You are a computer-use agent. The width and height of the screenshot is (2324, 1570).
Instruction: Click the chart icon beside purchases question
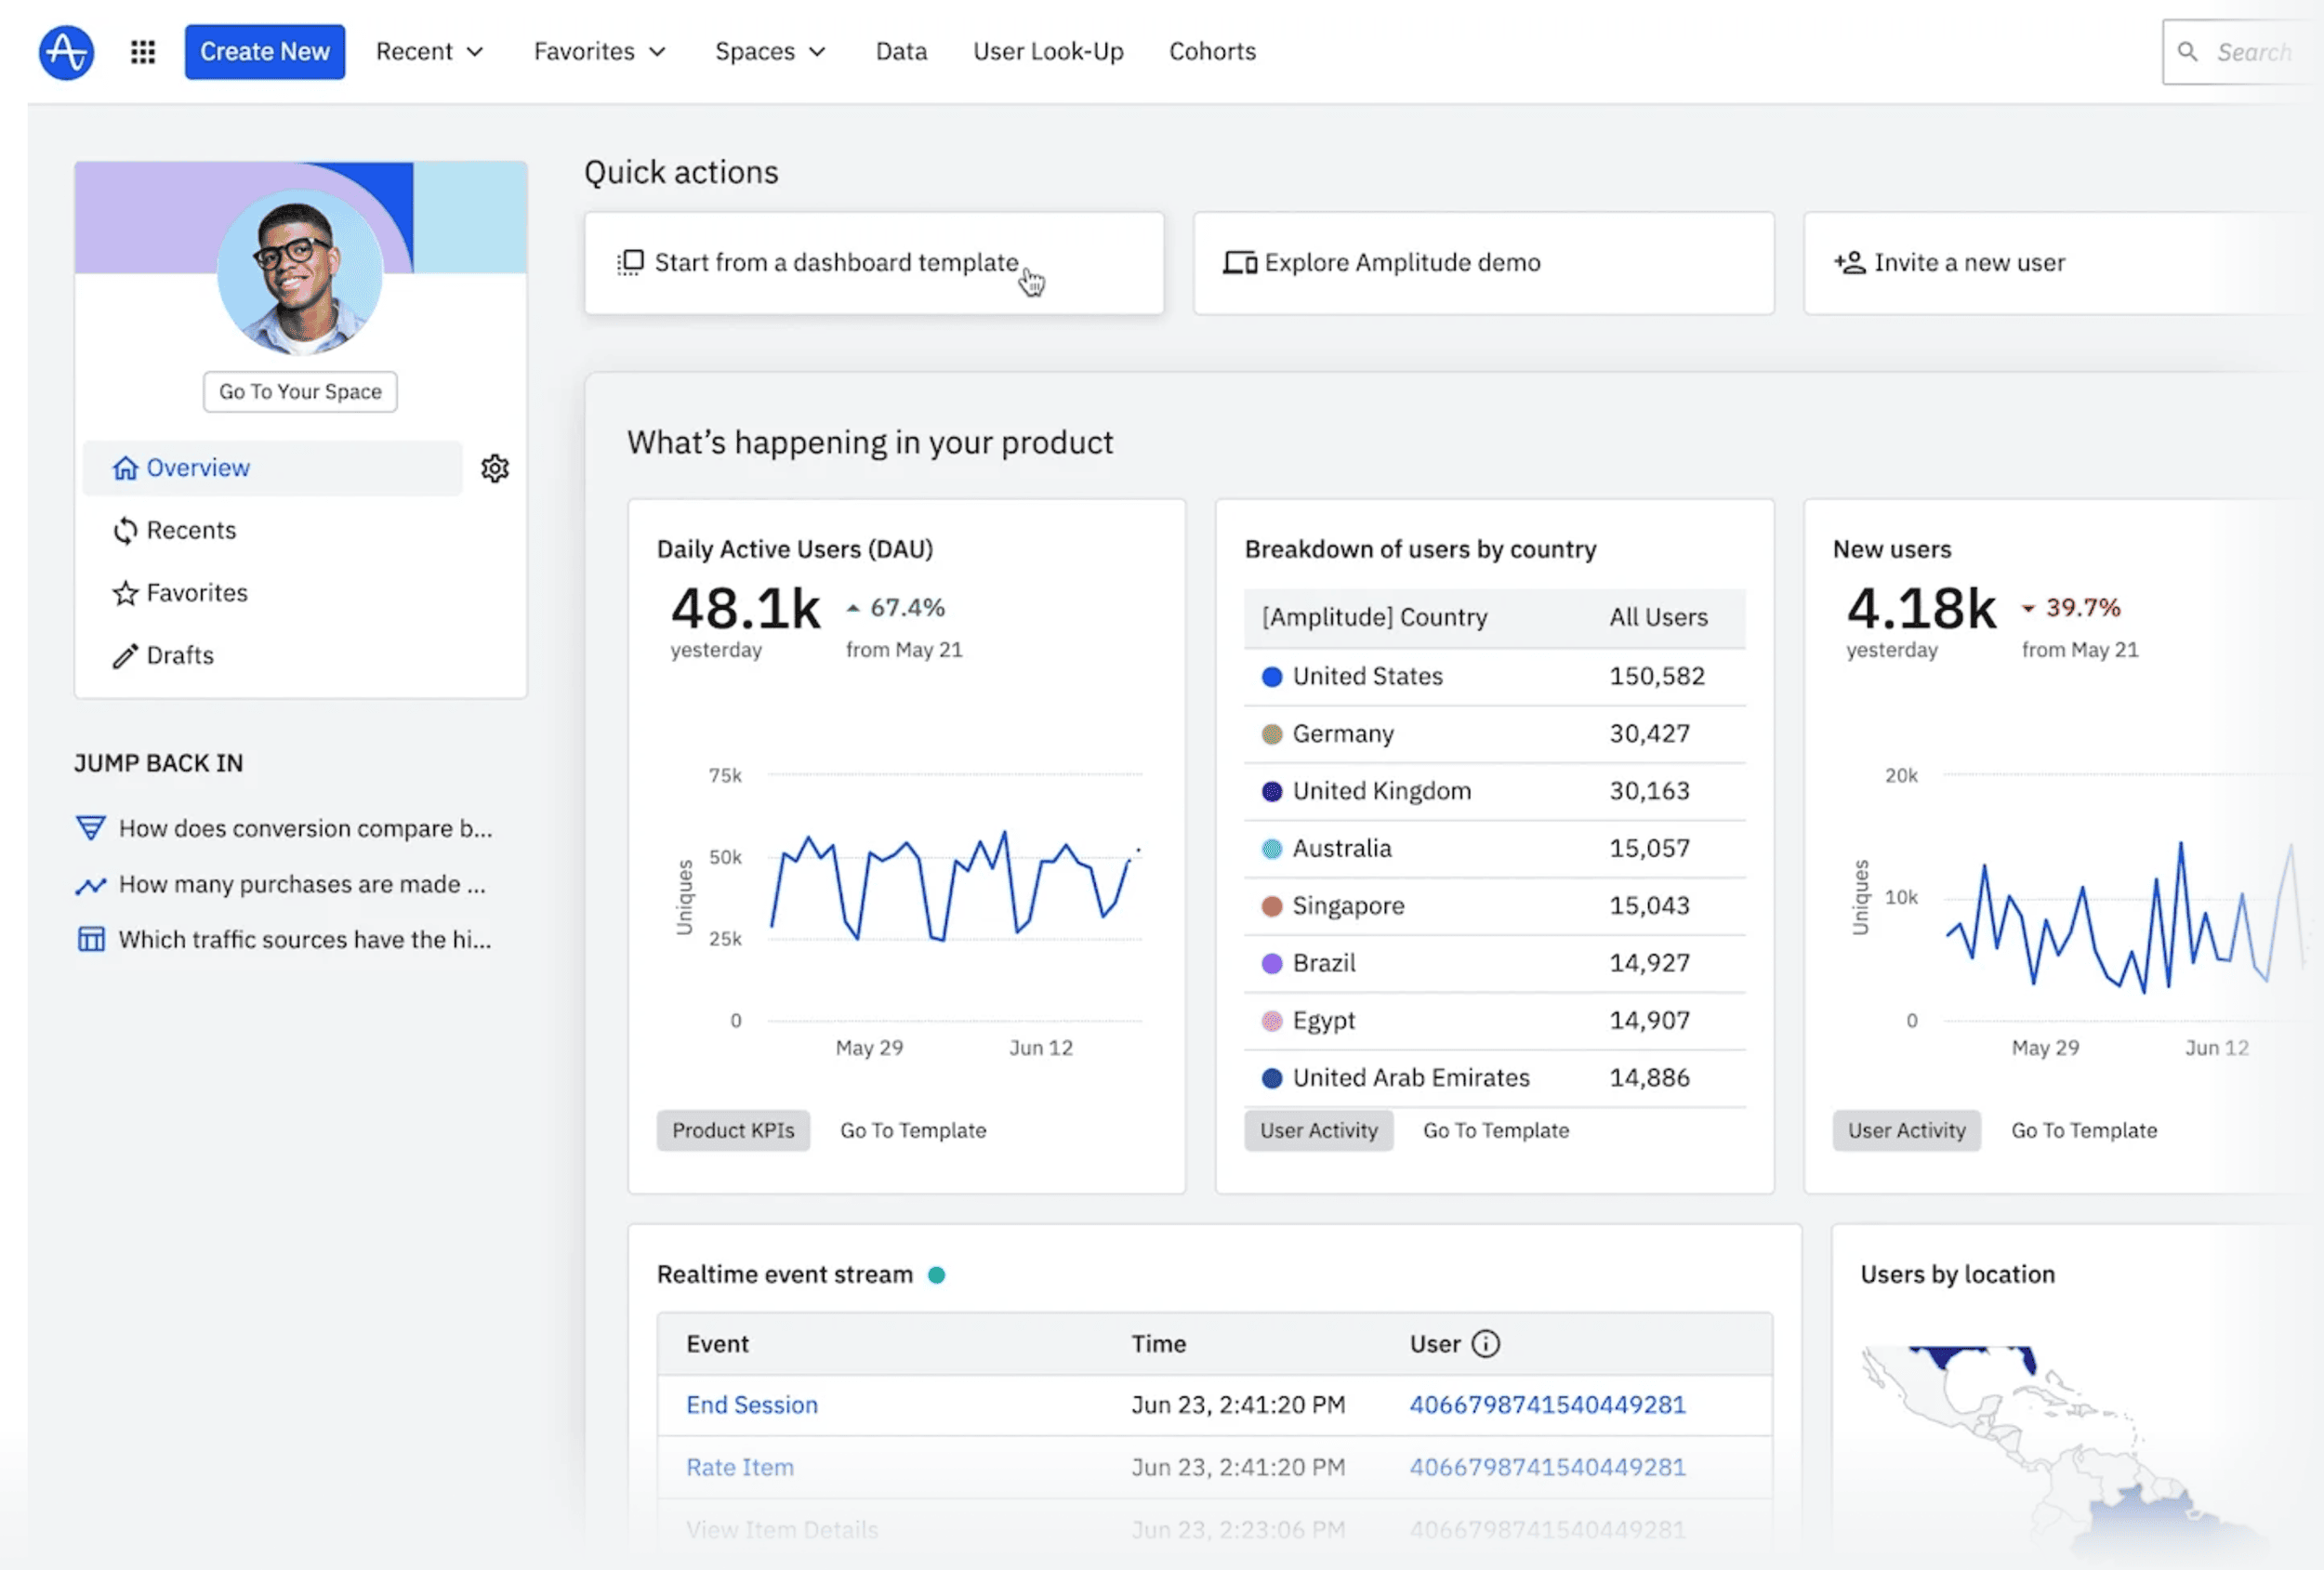(x=90, y=884)
